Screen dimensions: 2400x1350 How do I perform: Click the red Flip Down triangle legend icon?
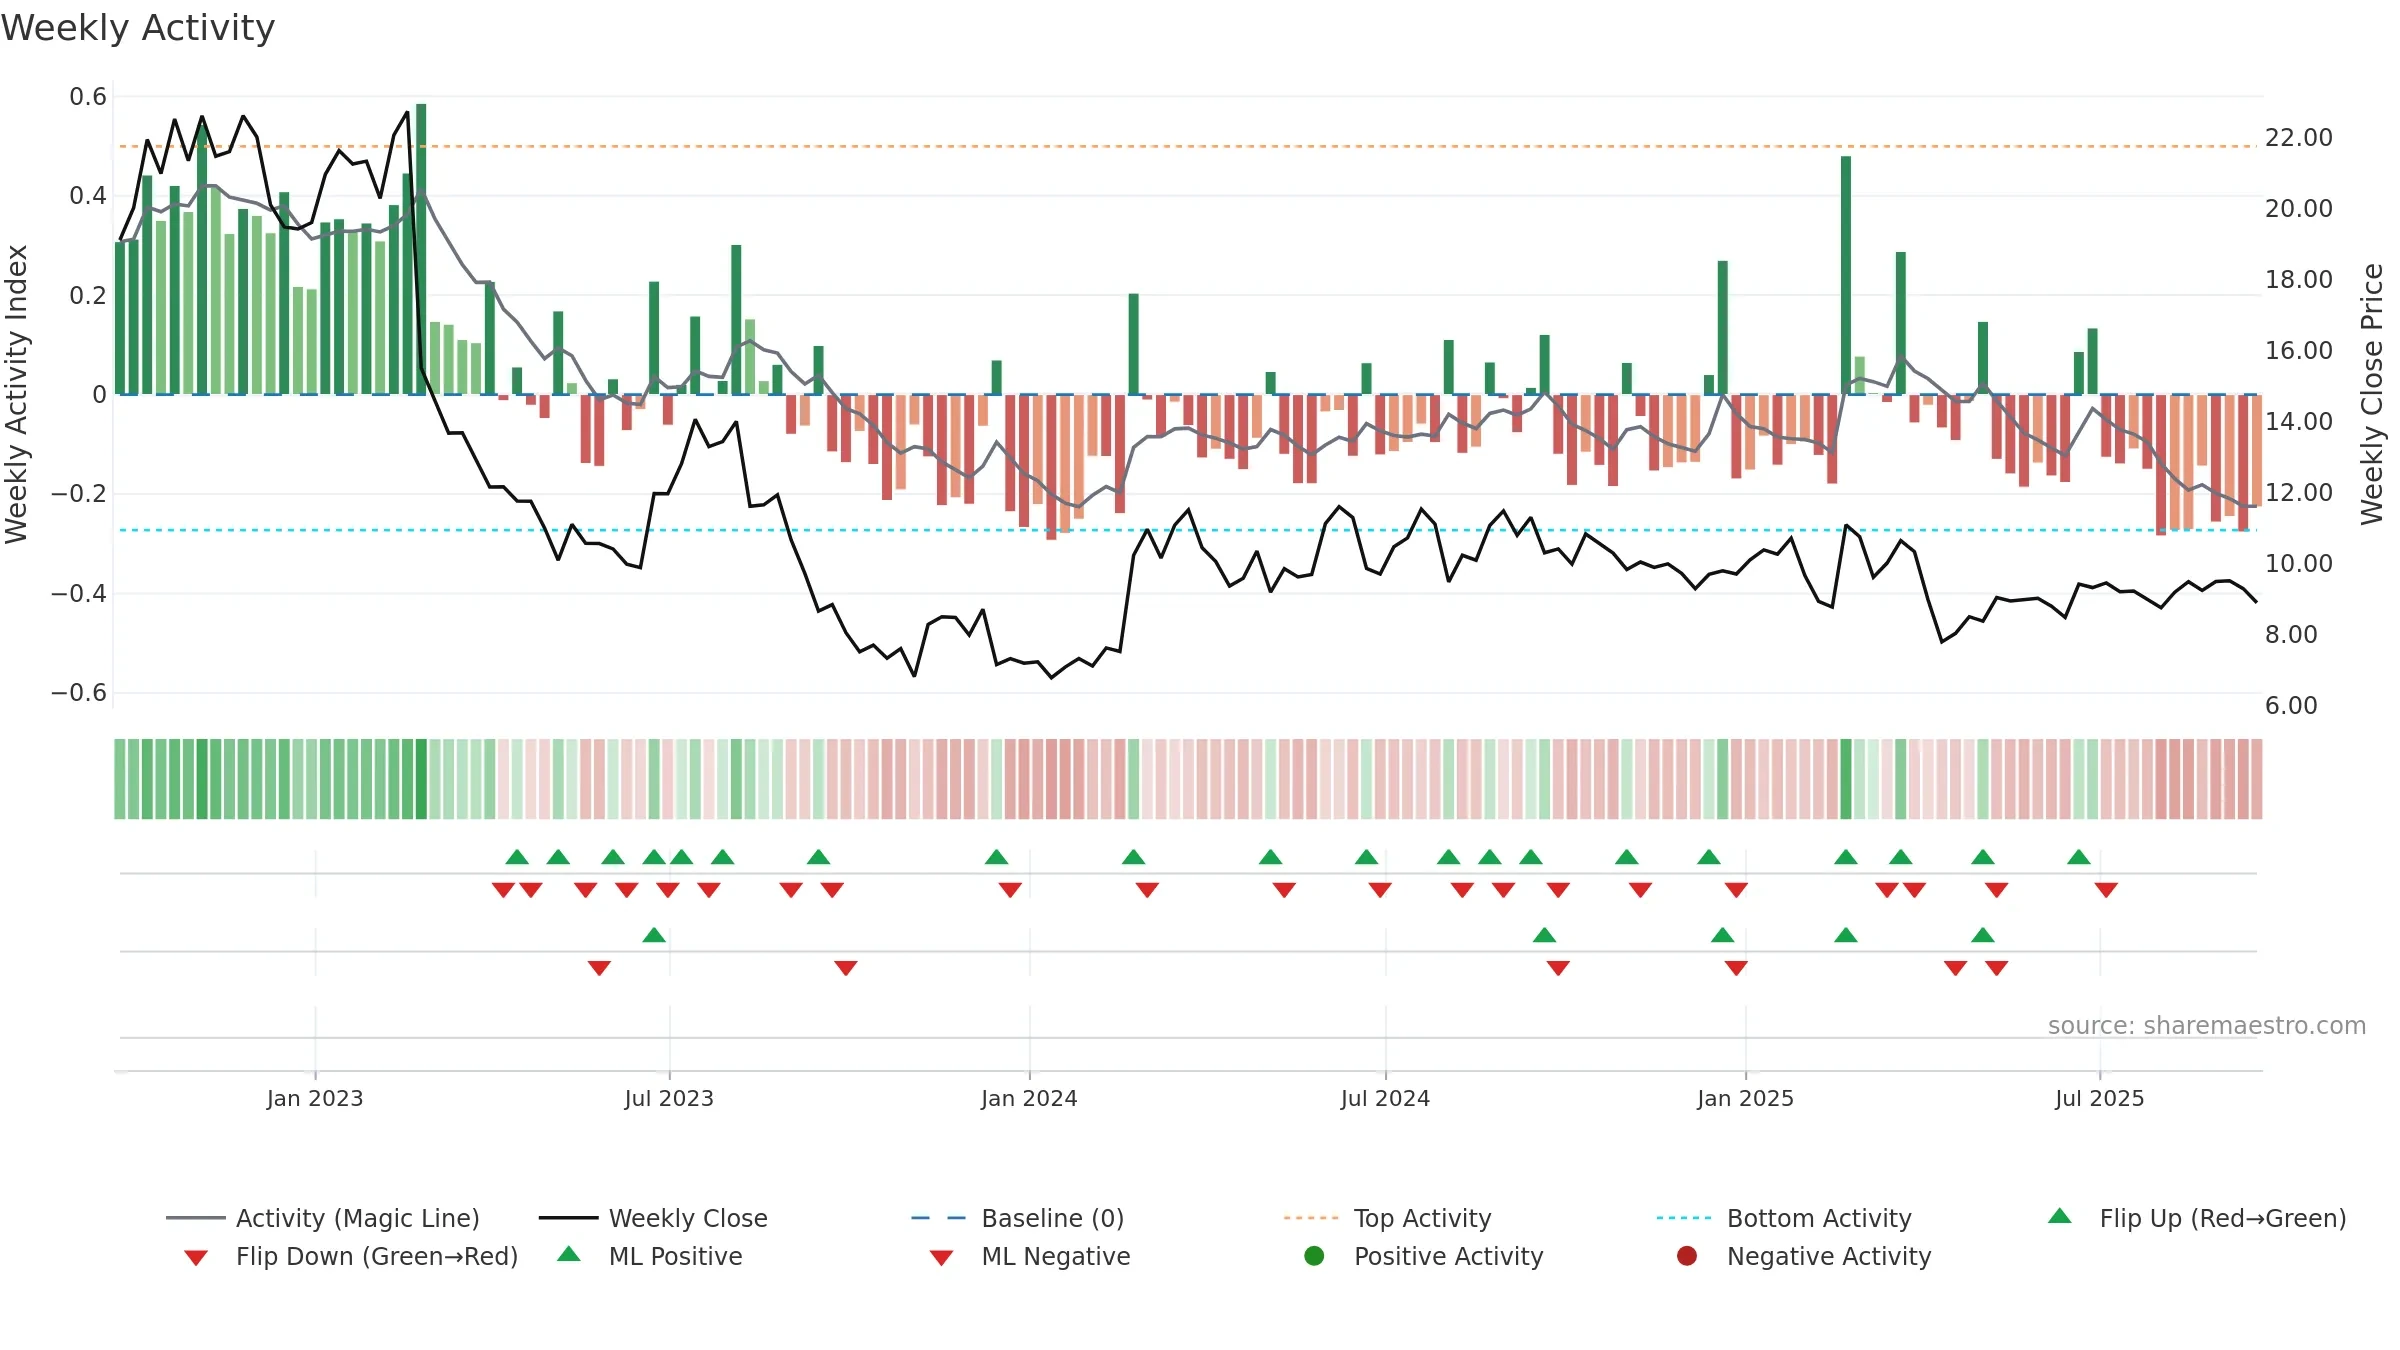(196, 1258)
